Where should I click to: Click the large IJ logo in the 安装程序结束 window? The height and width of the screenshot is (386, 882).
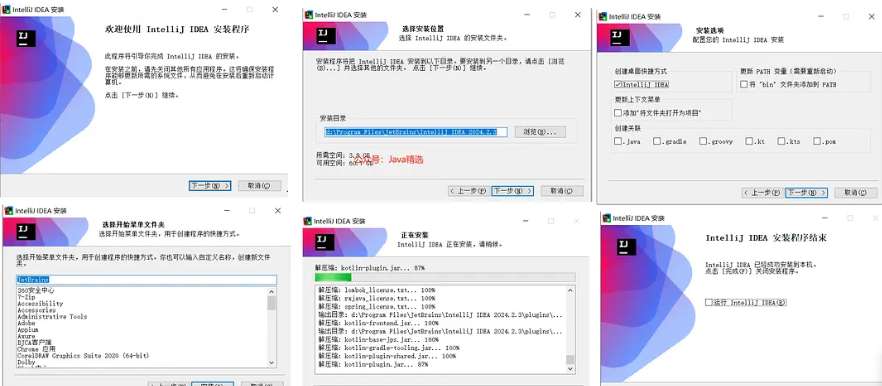coord(627,246)
